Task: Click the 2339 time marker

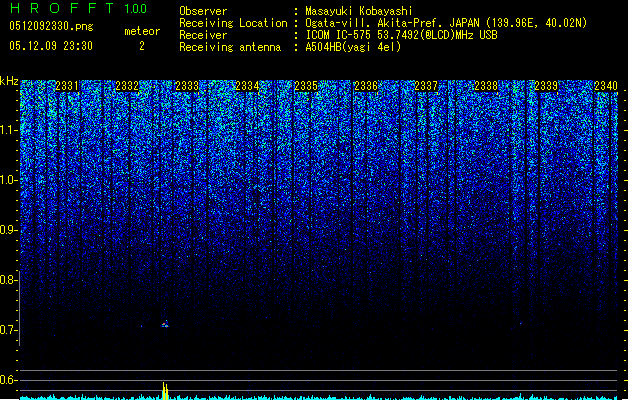Action: point(546,86)
